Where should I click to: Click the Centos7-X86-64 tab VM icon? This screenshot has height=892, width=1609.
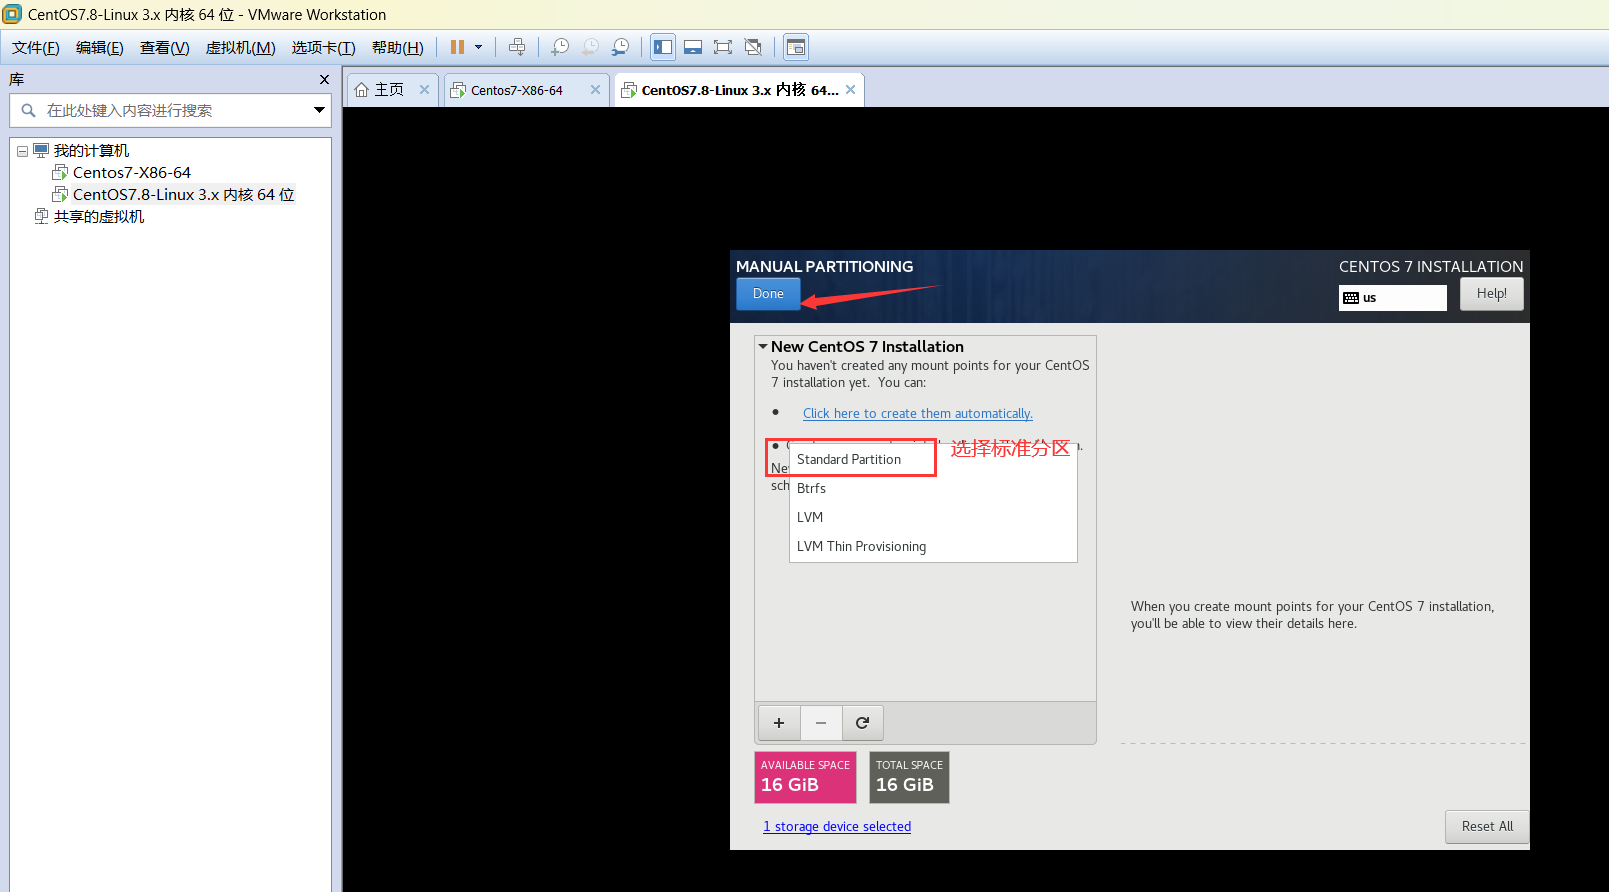pyautogui.click(x=458, y=90)
